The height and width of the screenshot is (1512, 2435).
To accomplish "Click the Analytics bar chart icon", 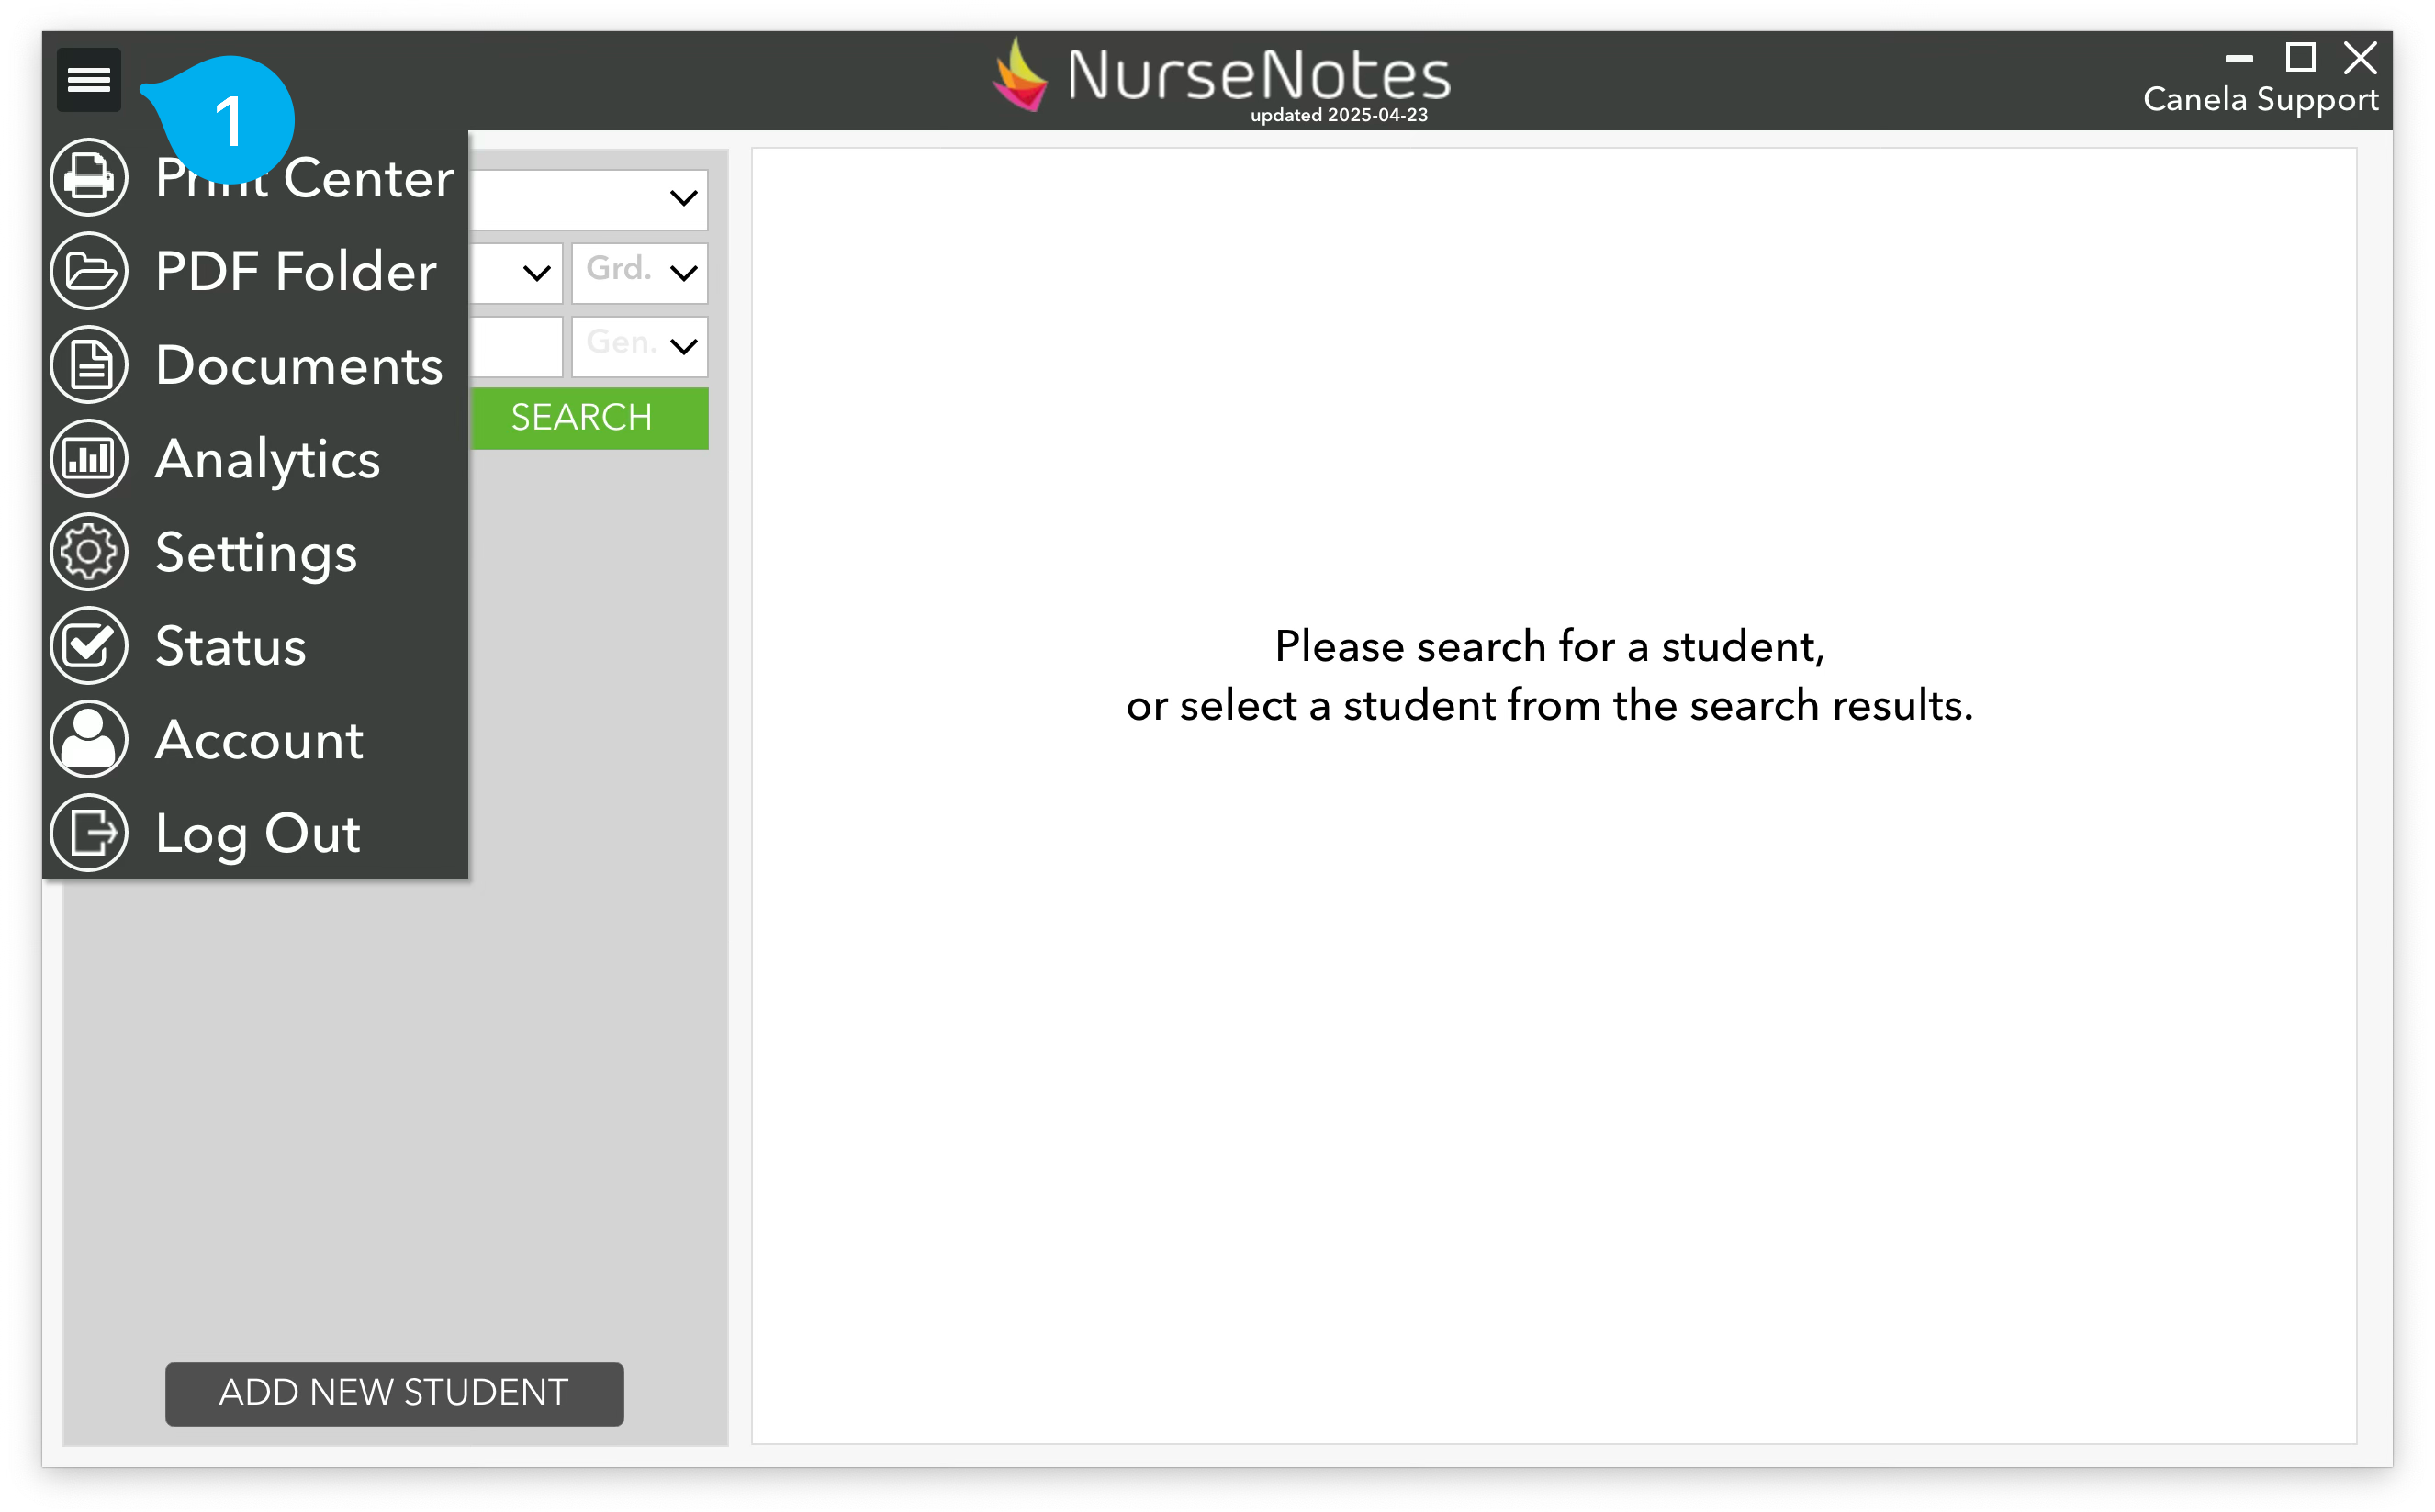I will 89,459.
